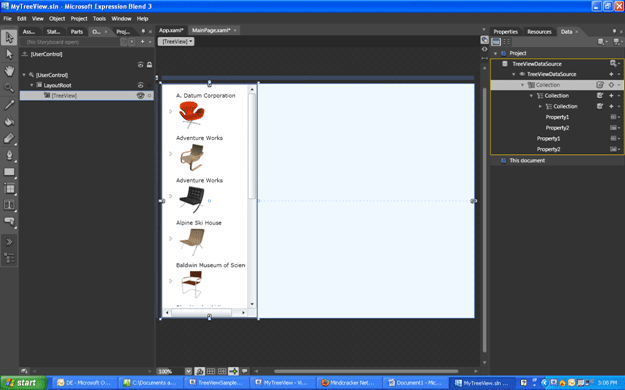Select the Selection arrow tool

tap(9, 37)
